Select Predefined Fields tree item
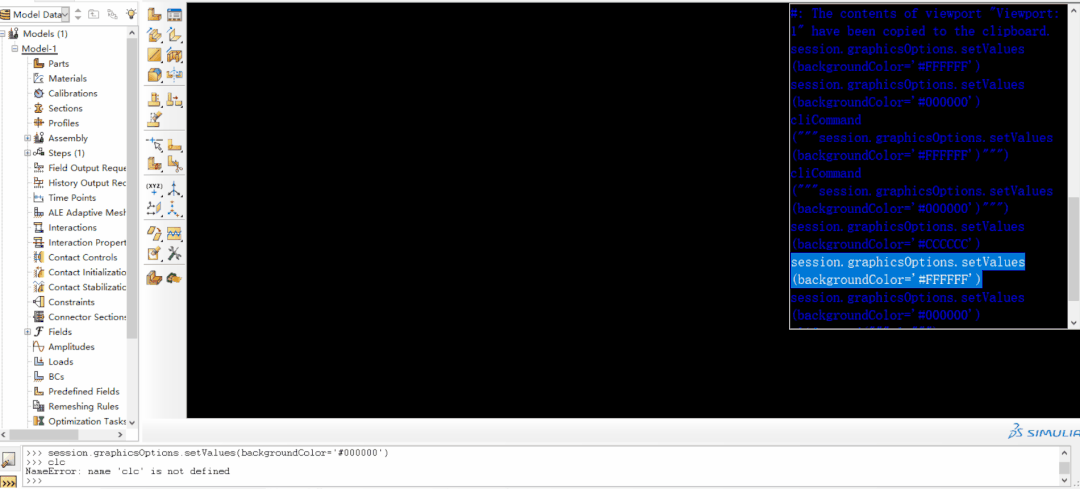This screenshot has width=1080, height=489. point(83,391)
